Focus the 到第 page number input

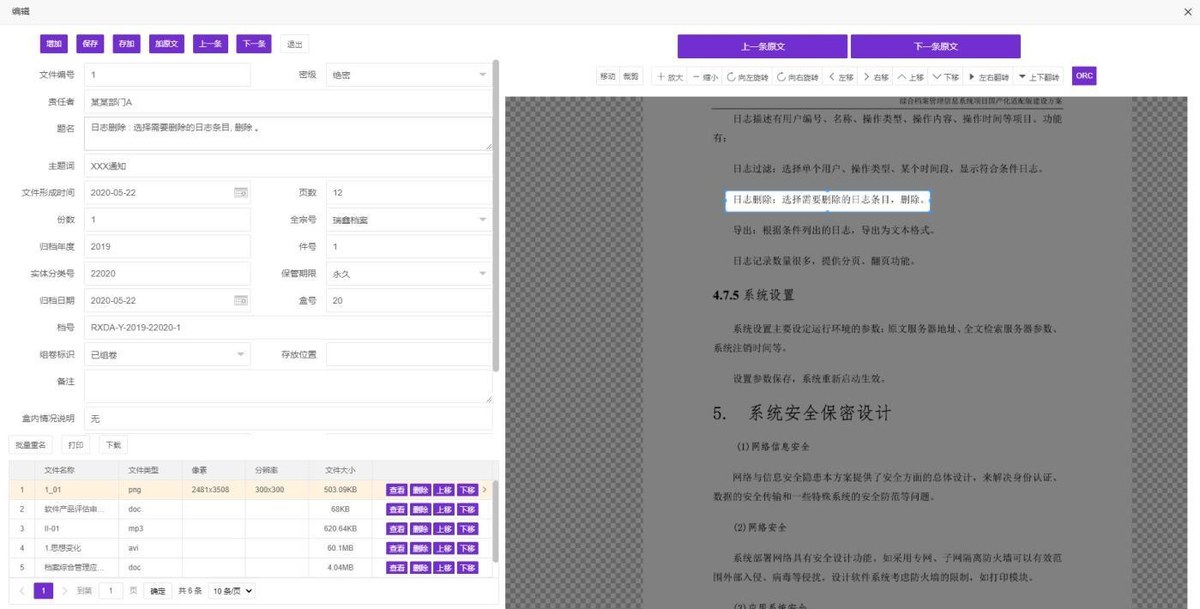click(110, 591)
